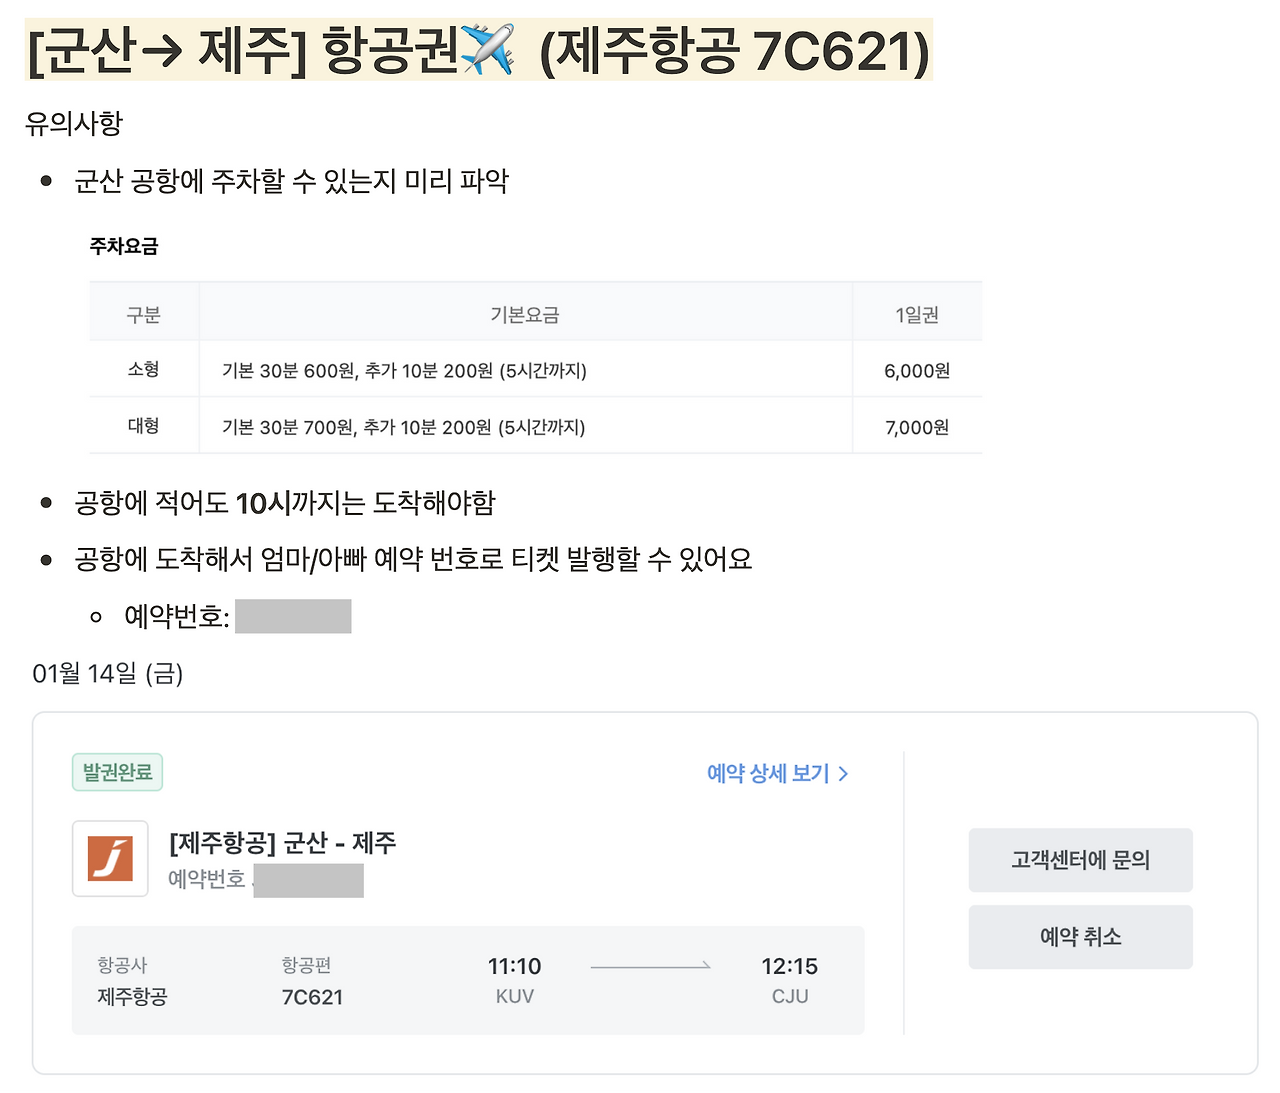Click the 발권완료 status badge
This screenshot has width=1280, height=1093.
pos(117,772)
